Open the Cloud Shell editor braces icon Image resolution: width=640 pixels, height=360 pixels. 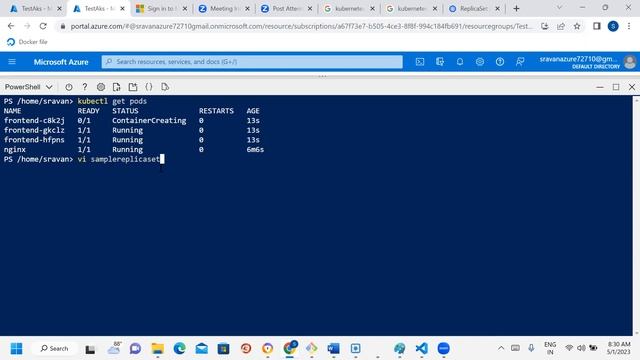pyautogui.click(x=149, y=87)
